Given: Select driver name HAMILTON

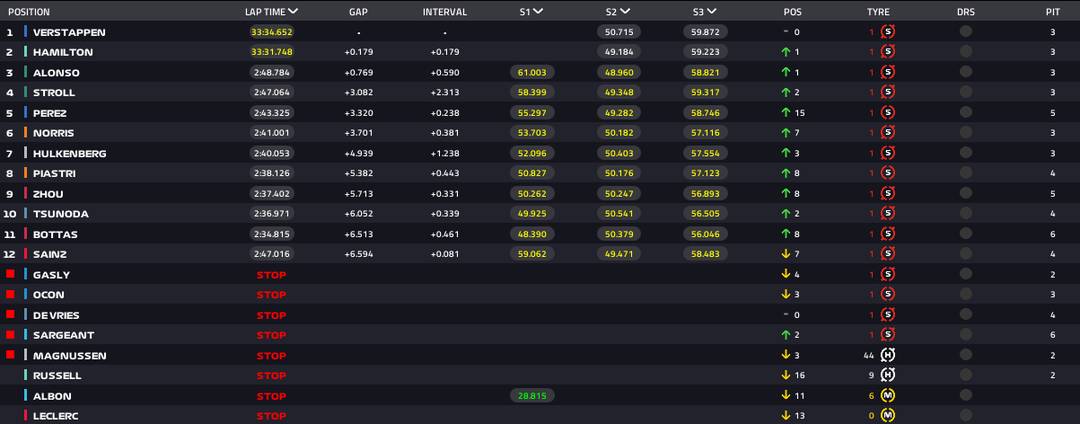Looking at the screenshot, I should point(63,52).
